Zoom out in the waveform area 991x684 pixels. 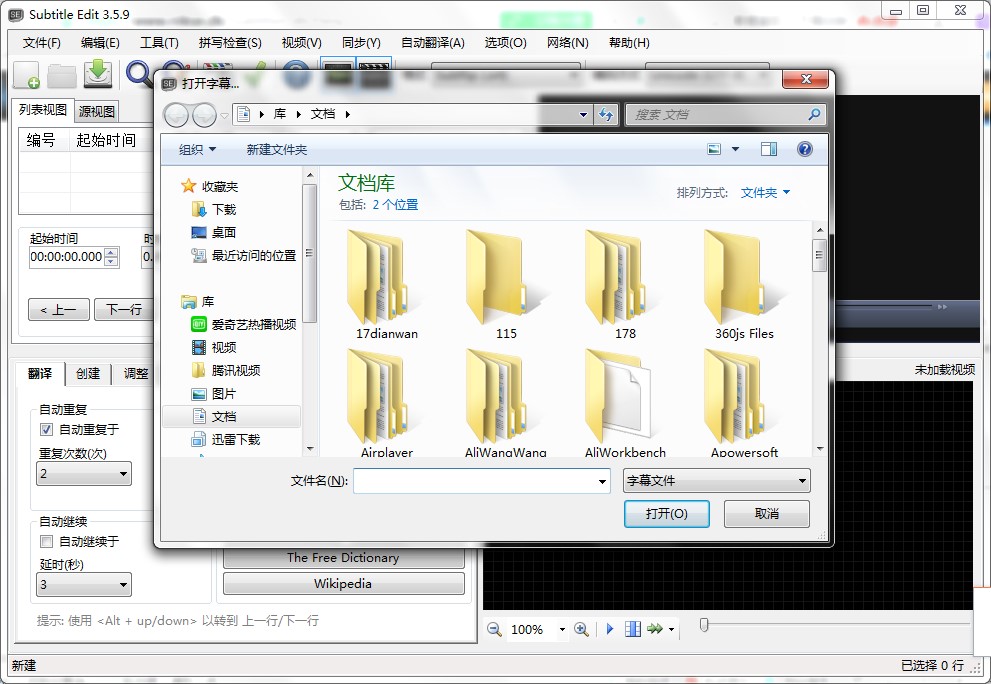(x=494, y=629)
